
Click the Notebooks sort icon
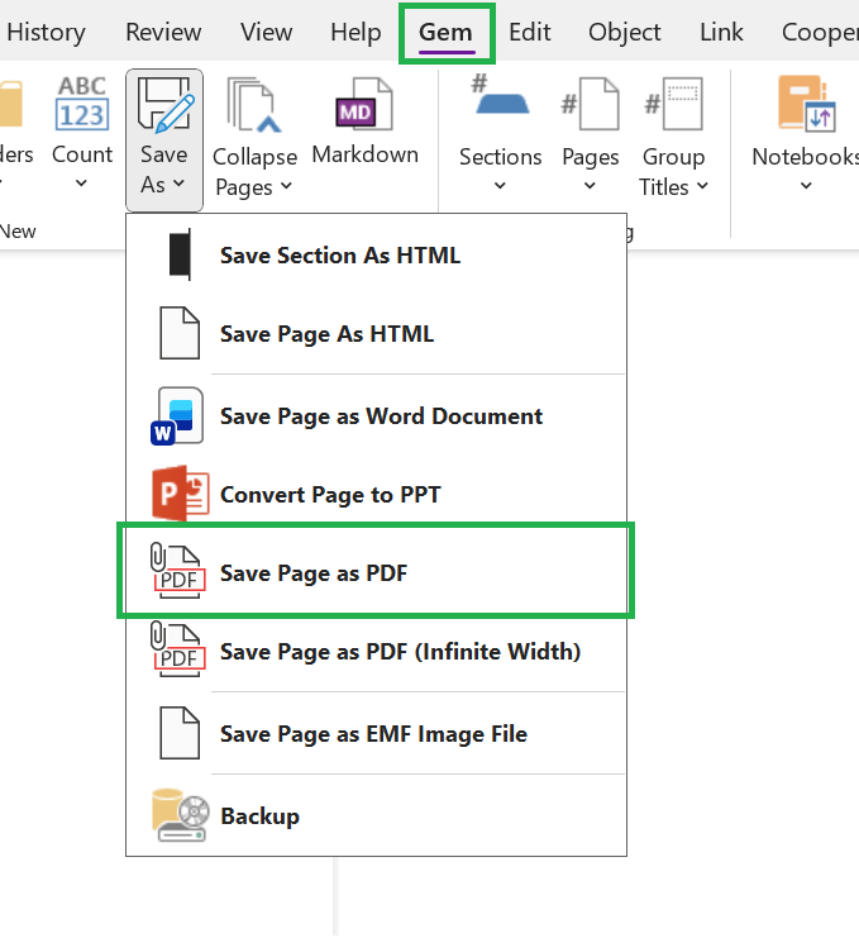[806, 104]
